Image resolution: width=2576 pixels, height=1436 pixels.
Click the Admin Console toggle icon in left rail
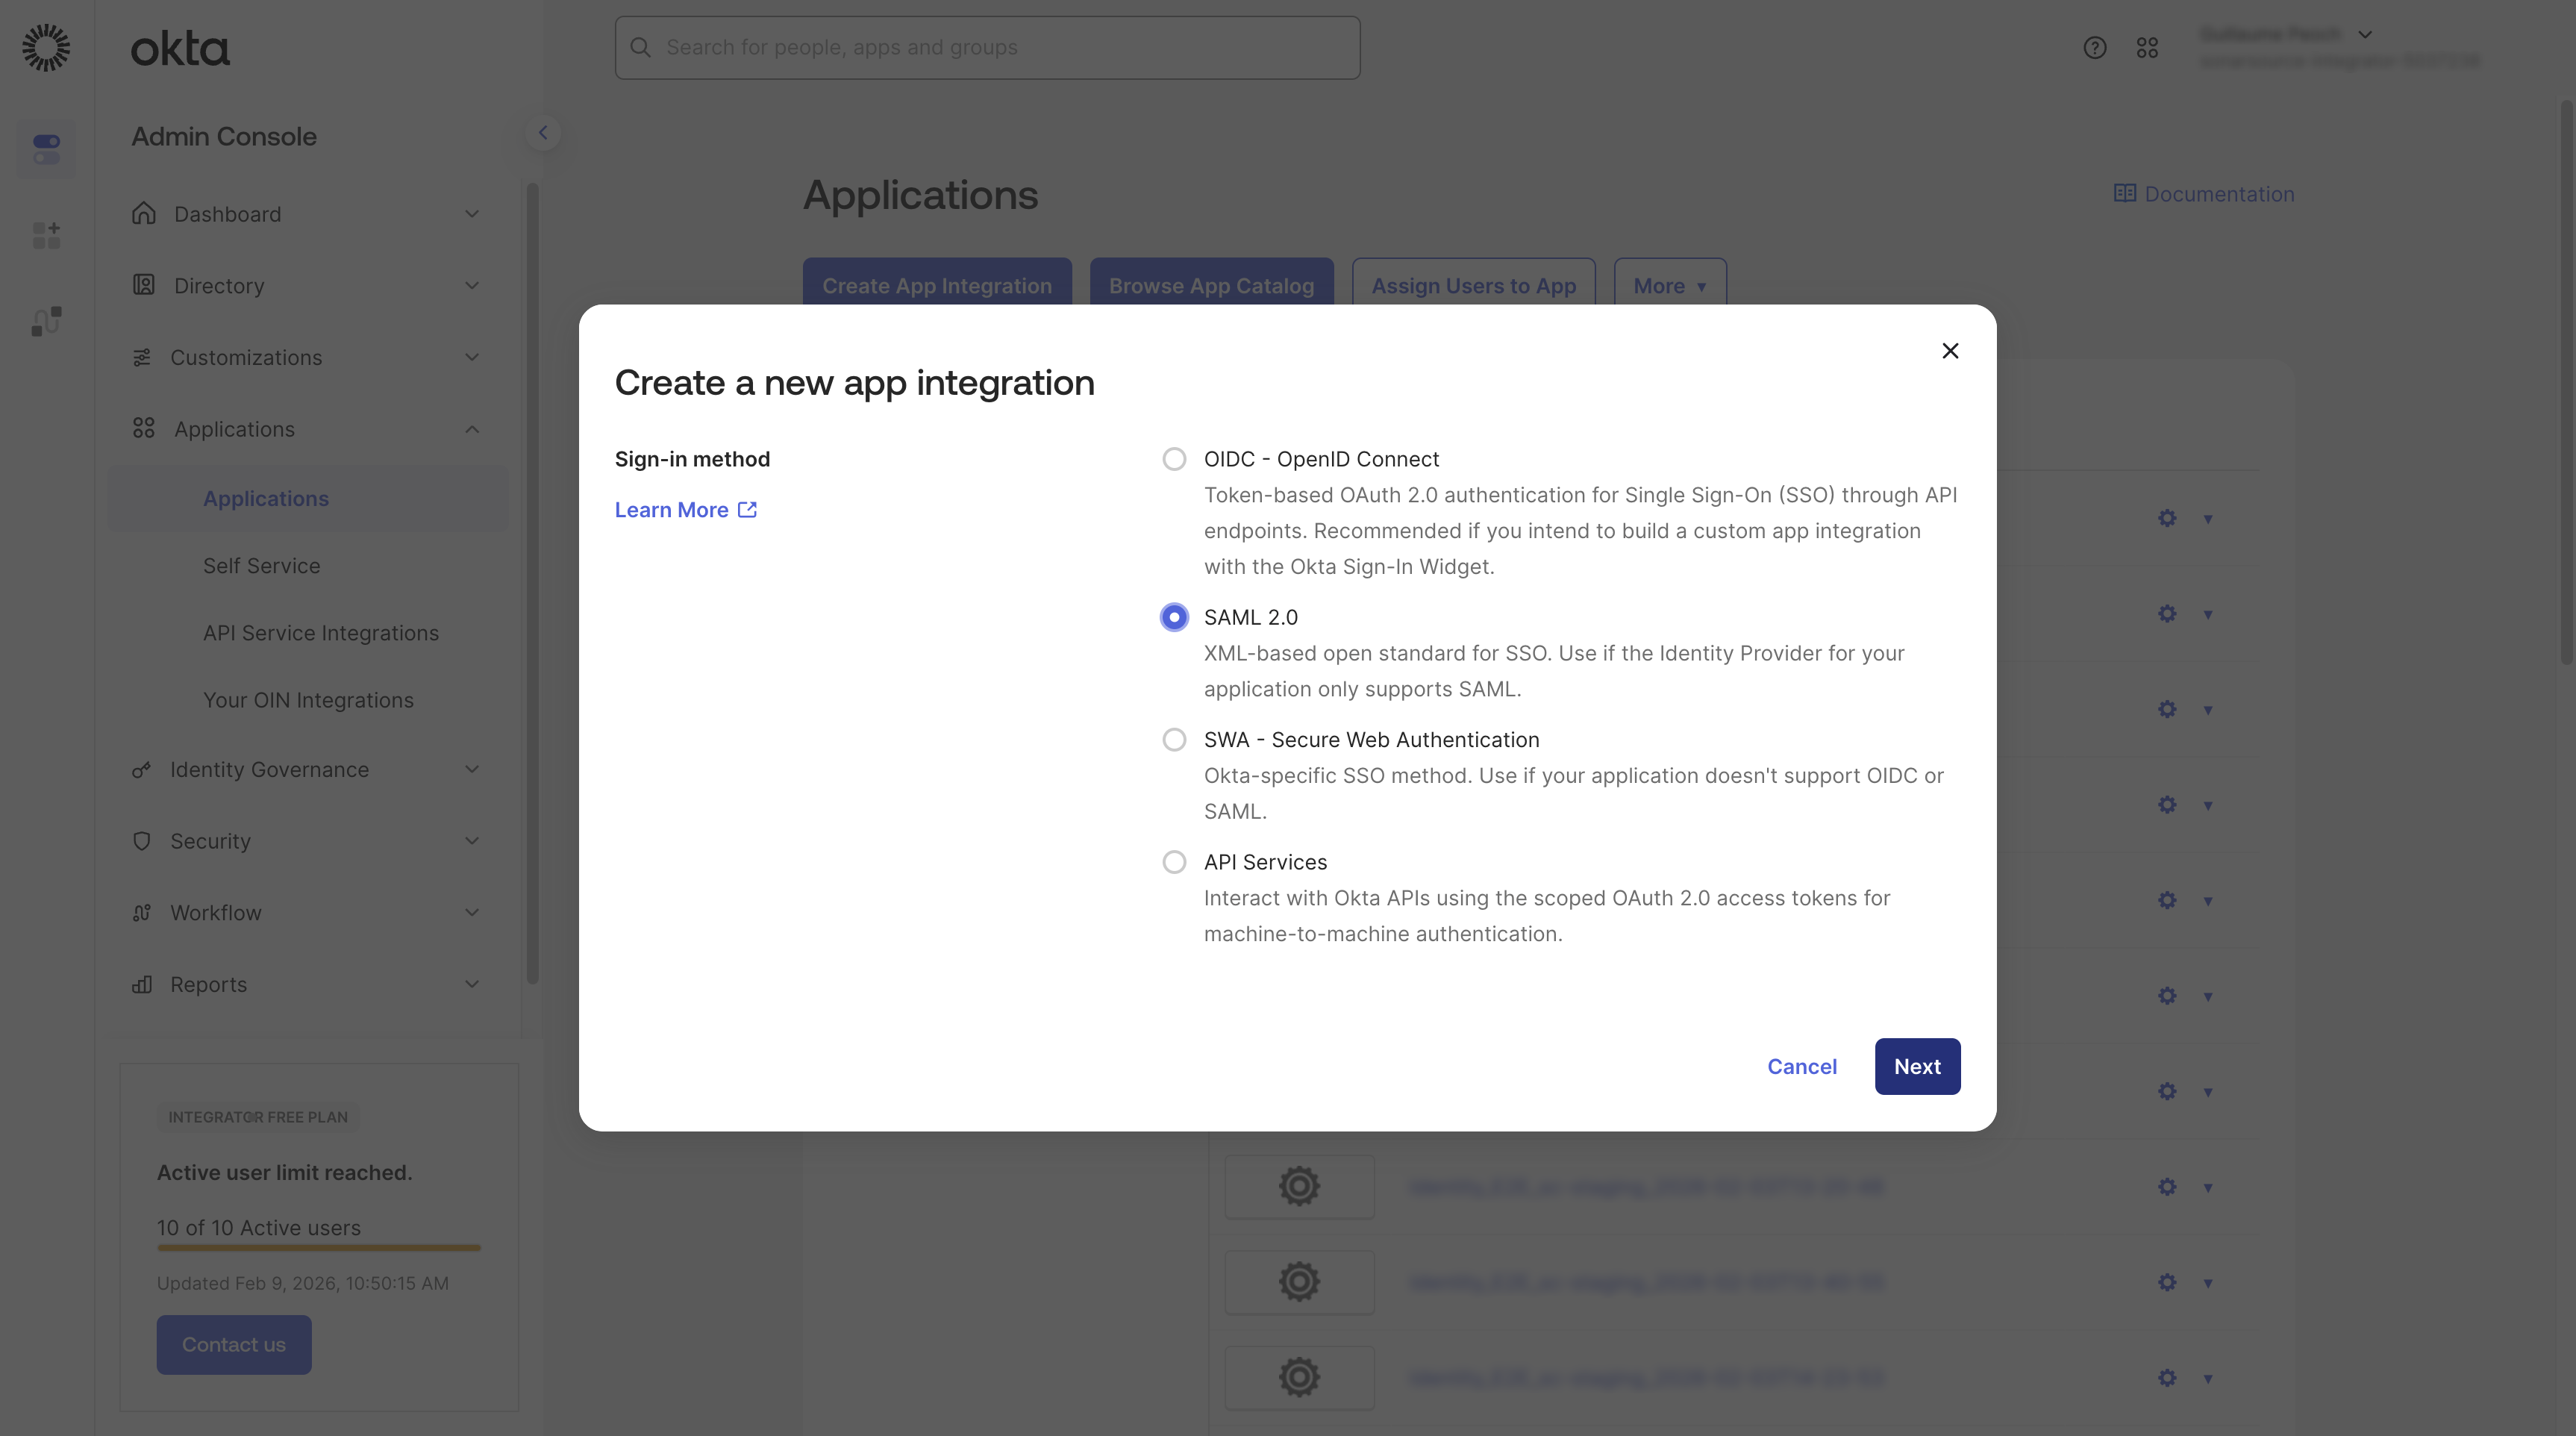coord(46,149)
